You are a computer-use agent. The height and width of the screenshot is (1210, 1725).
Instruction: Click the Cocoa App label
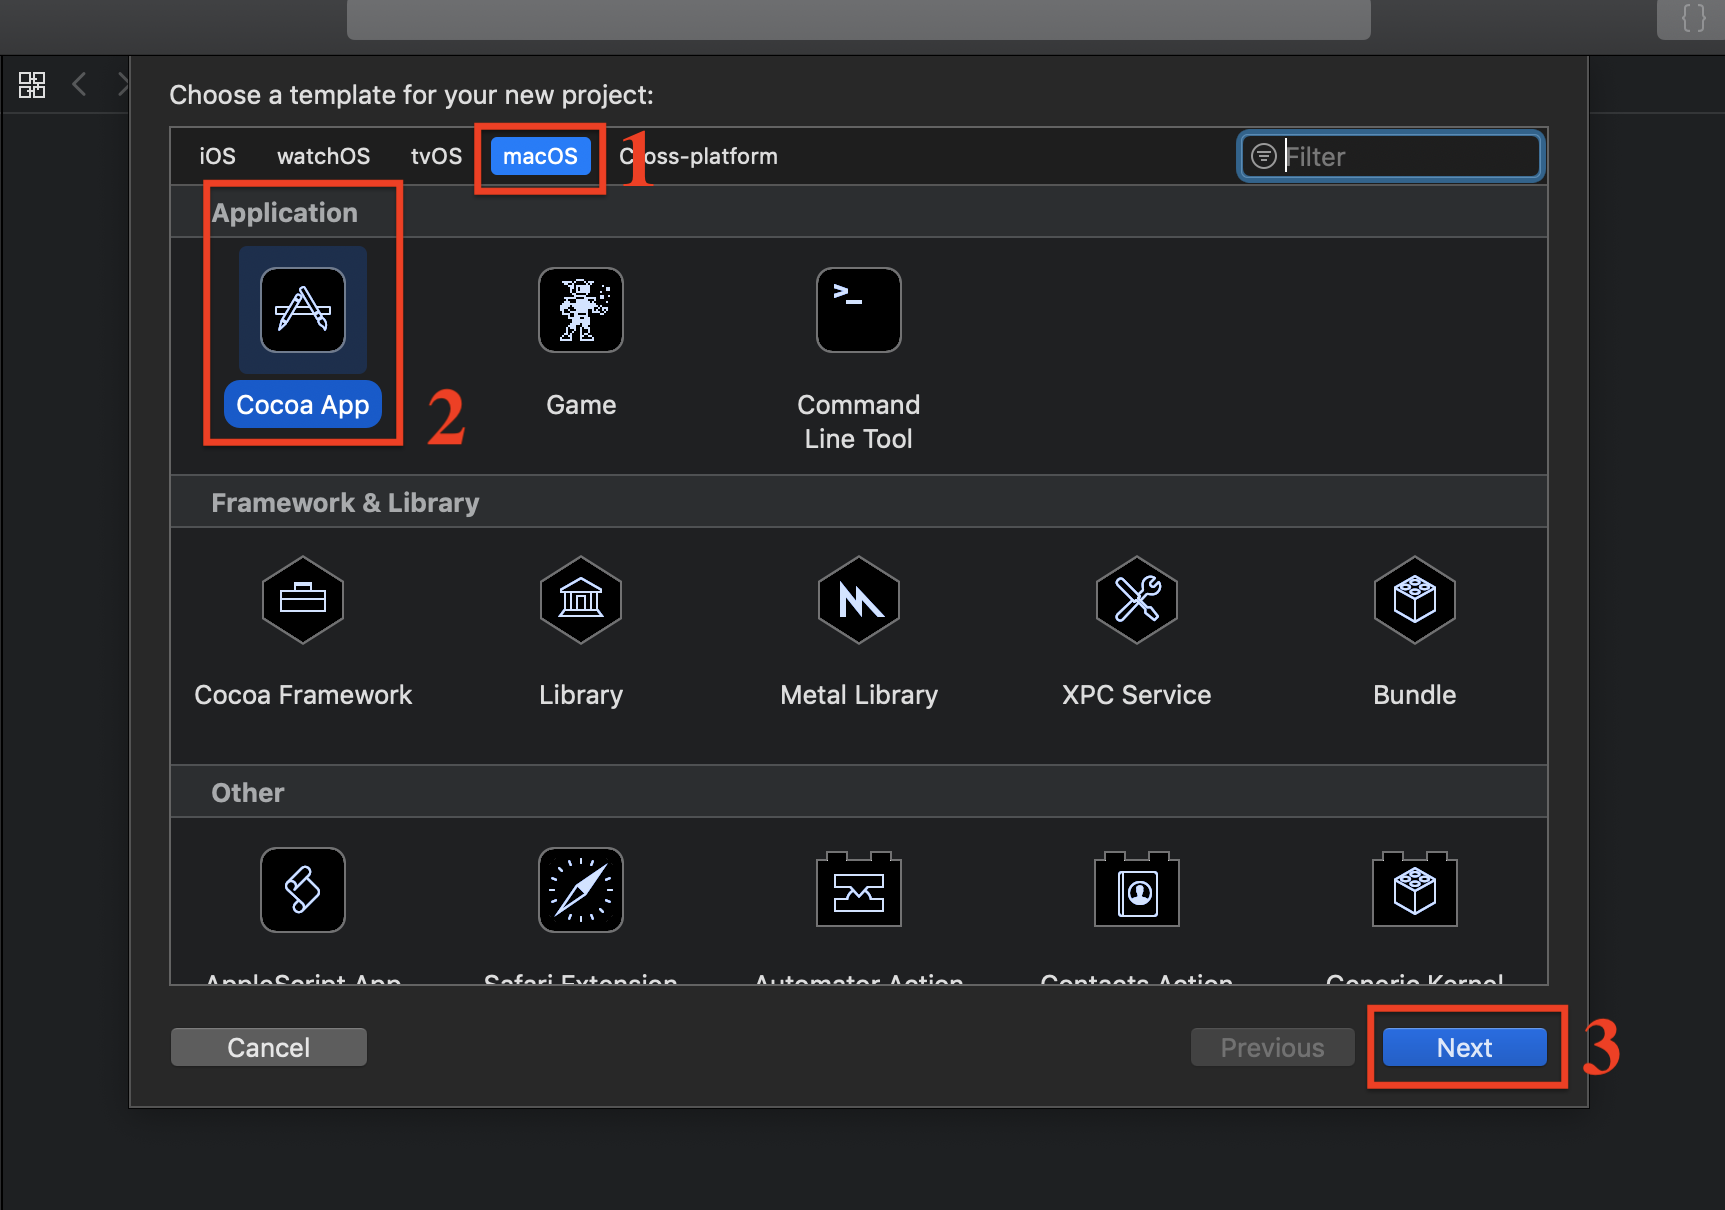(x=303, y=404)
